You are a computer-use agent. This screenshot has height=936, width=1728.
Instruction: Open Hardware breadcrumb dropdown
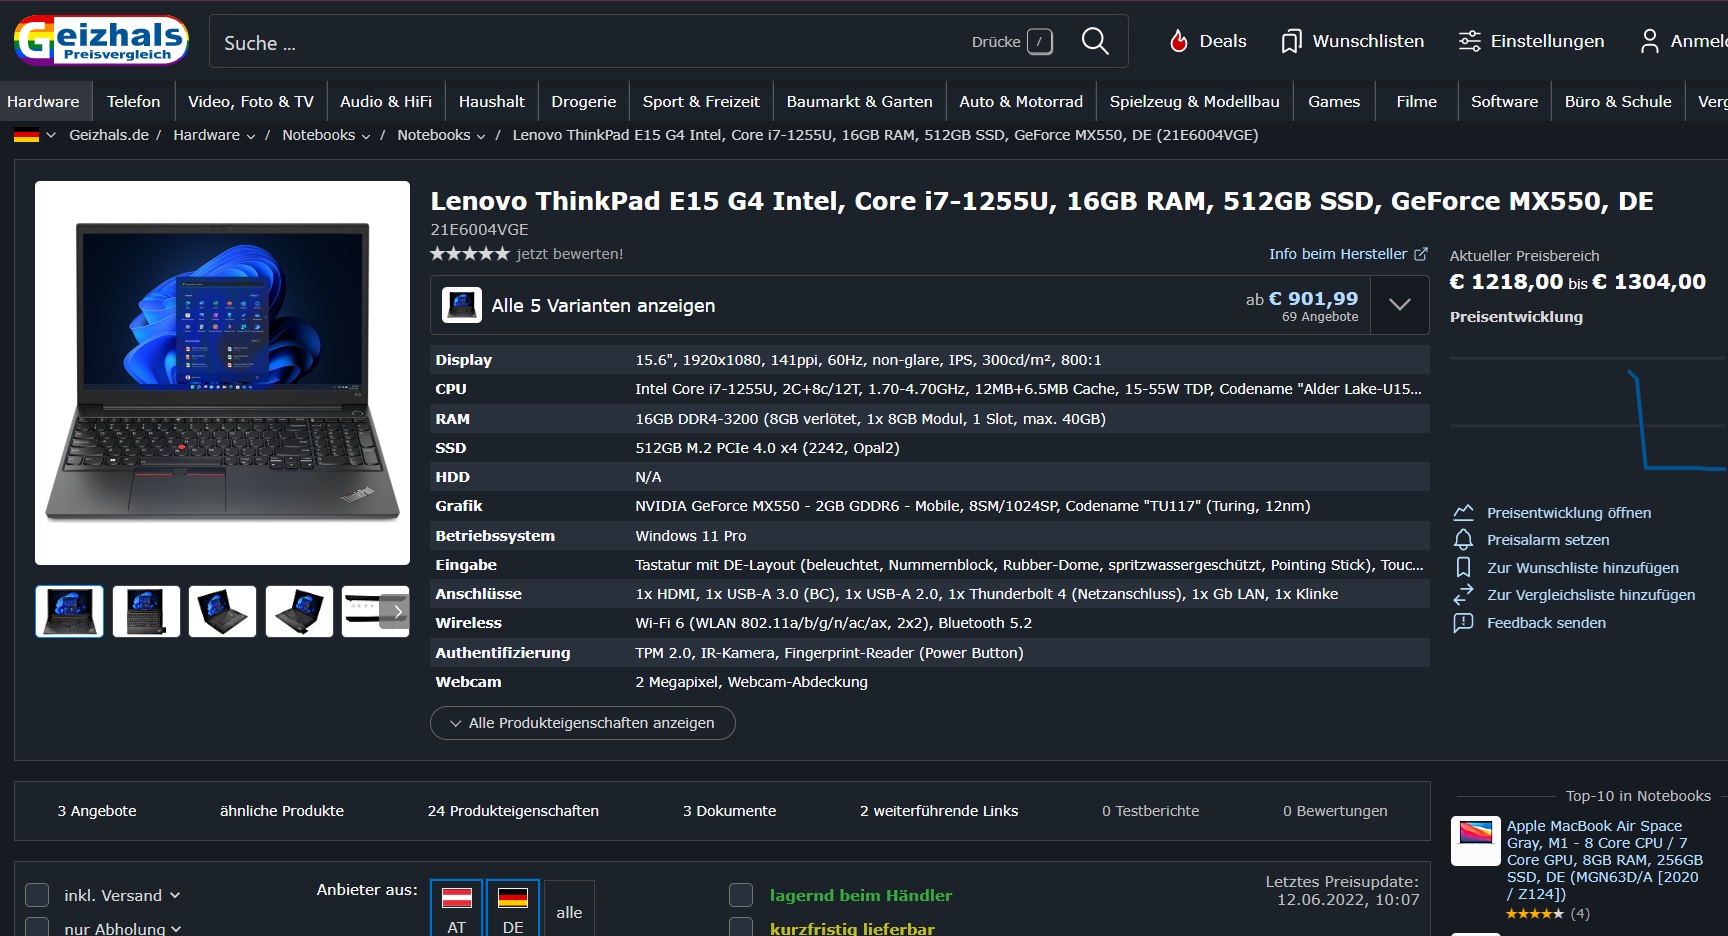[x=251, y=136]
